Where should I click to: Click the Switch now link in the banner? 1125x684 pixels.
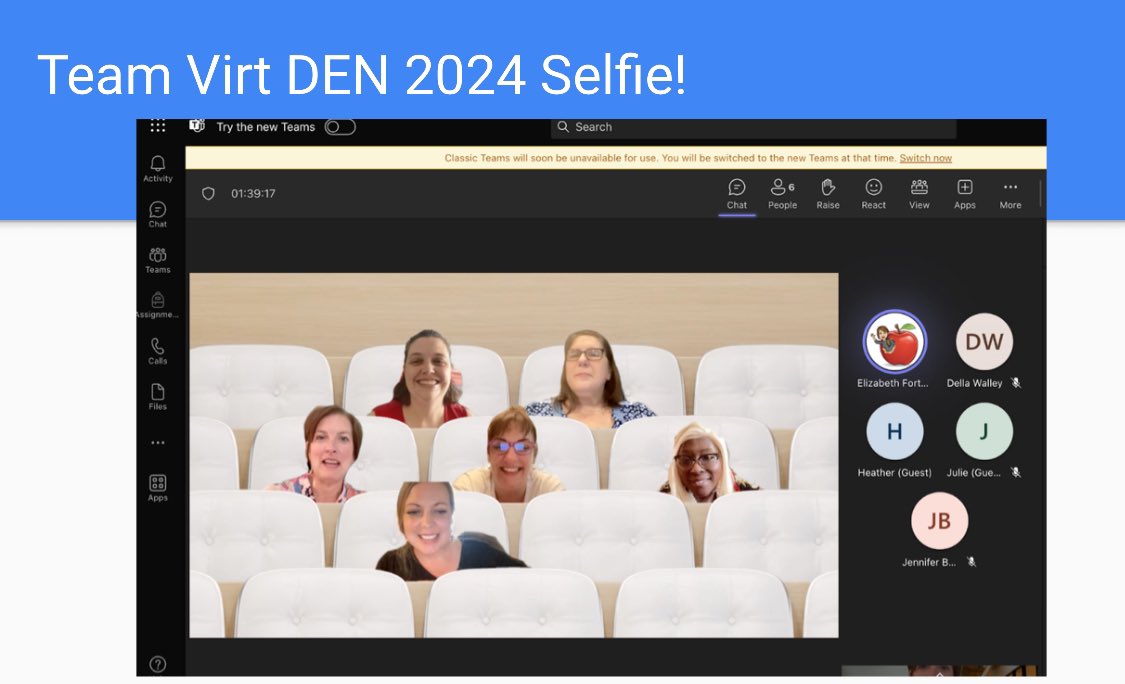pos(924,158)
